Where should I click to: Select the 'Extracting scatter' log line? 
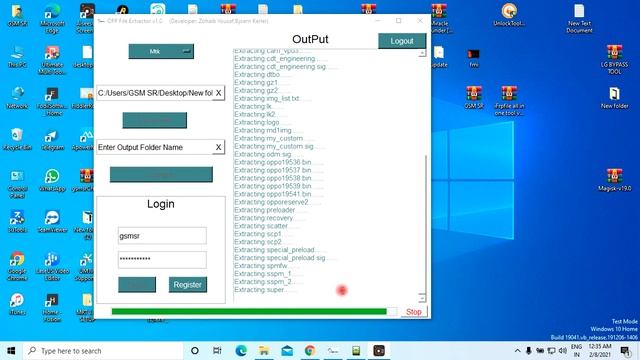267,226
